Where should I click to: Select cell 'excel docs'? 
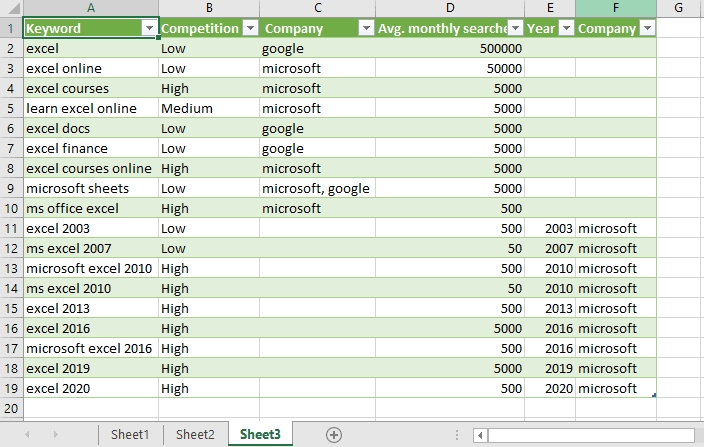[91, 128]
